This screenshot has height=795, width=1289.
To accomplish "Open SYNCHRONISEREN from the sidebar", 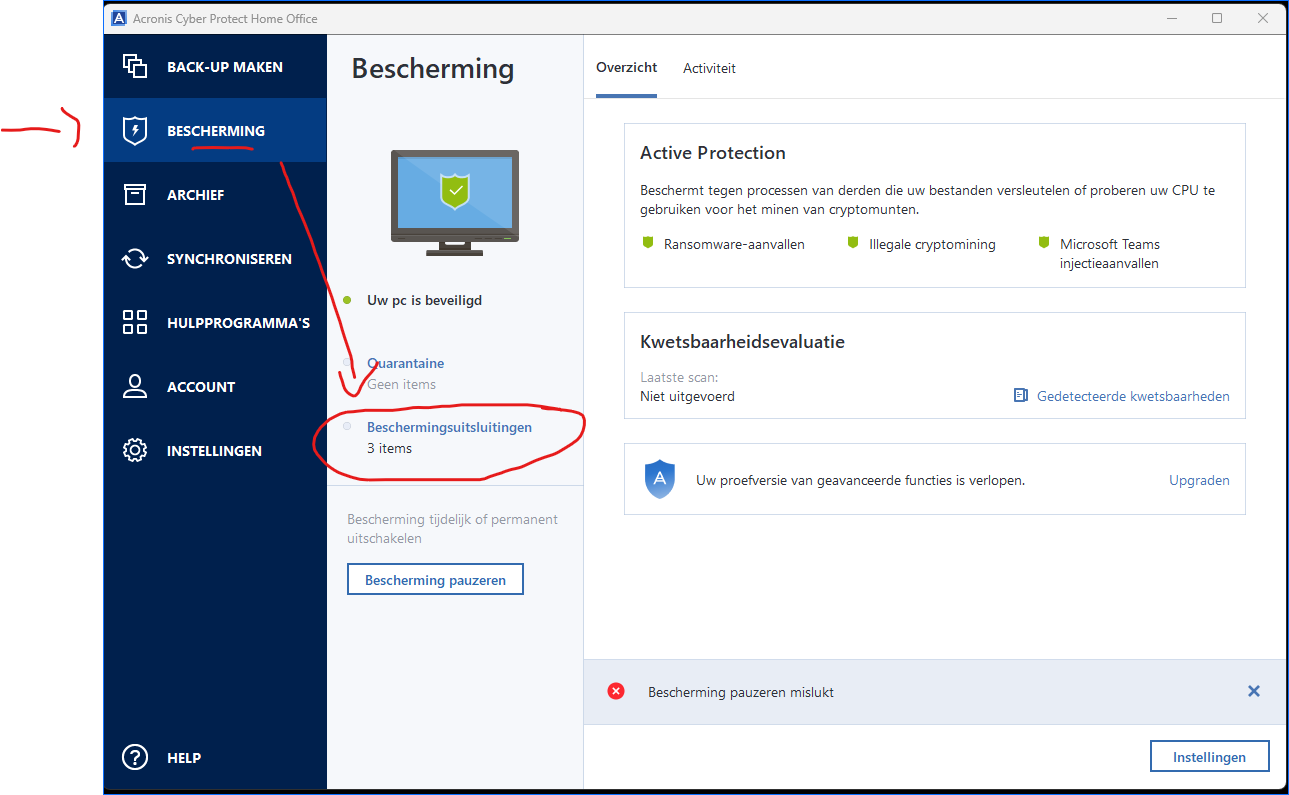I will click(x=215, y=259).
